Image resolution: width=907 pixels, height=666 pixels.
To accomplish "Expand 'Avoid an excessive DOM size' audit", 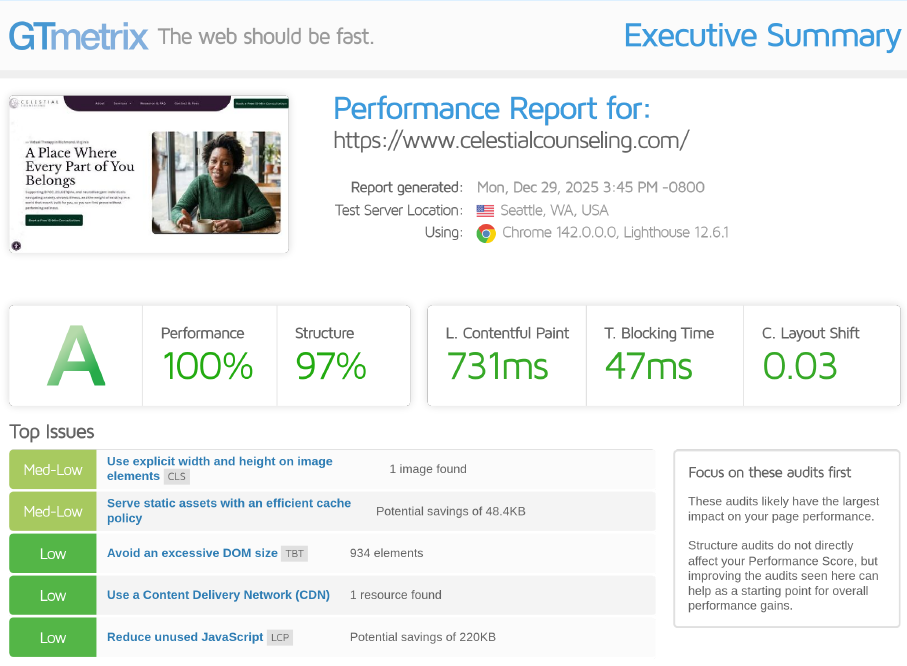I will pos(192,553).
